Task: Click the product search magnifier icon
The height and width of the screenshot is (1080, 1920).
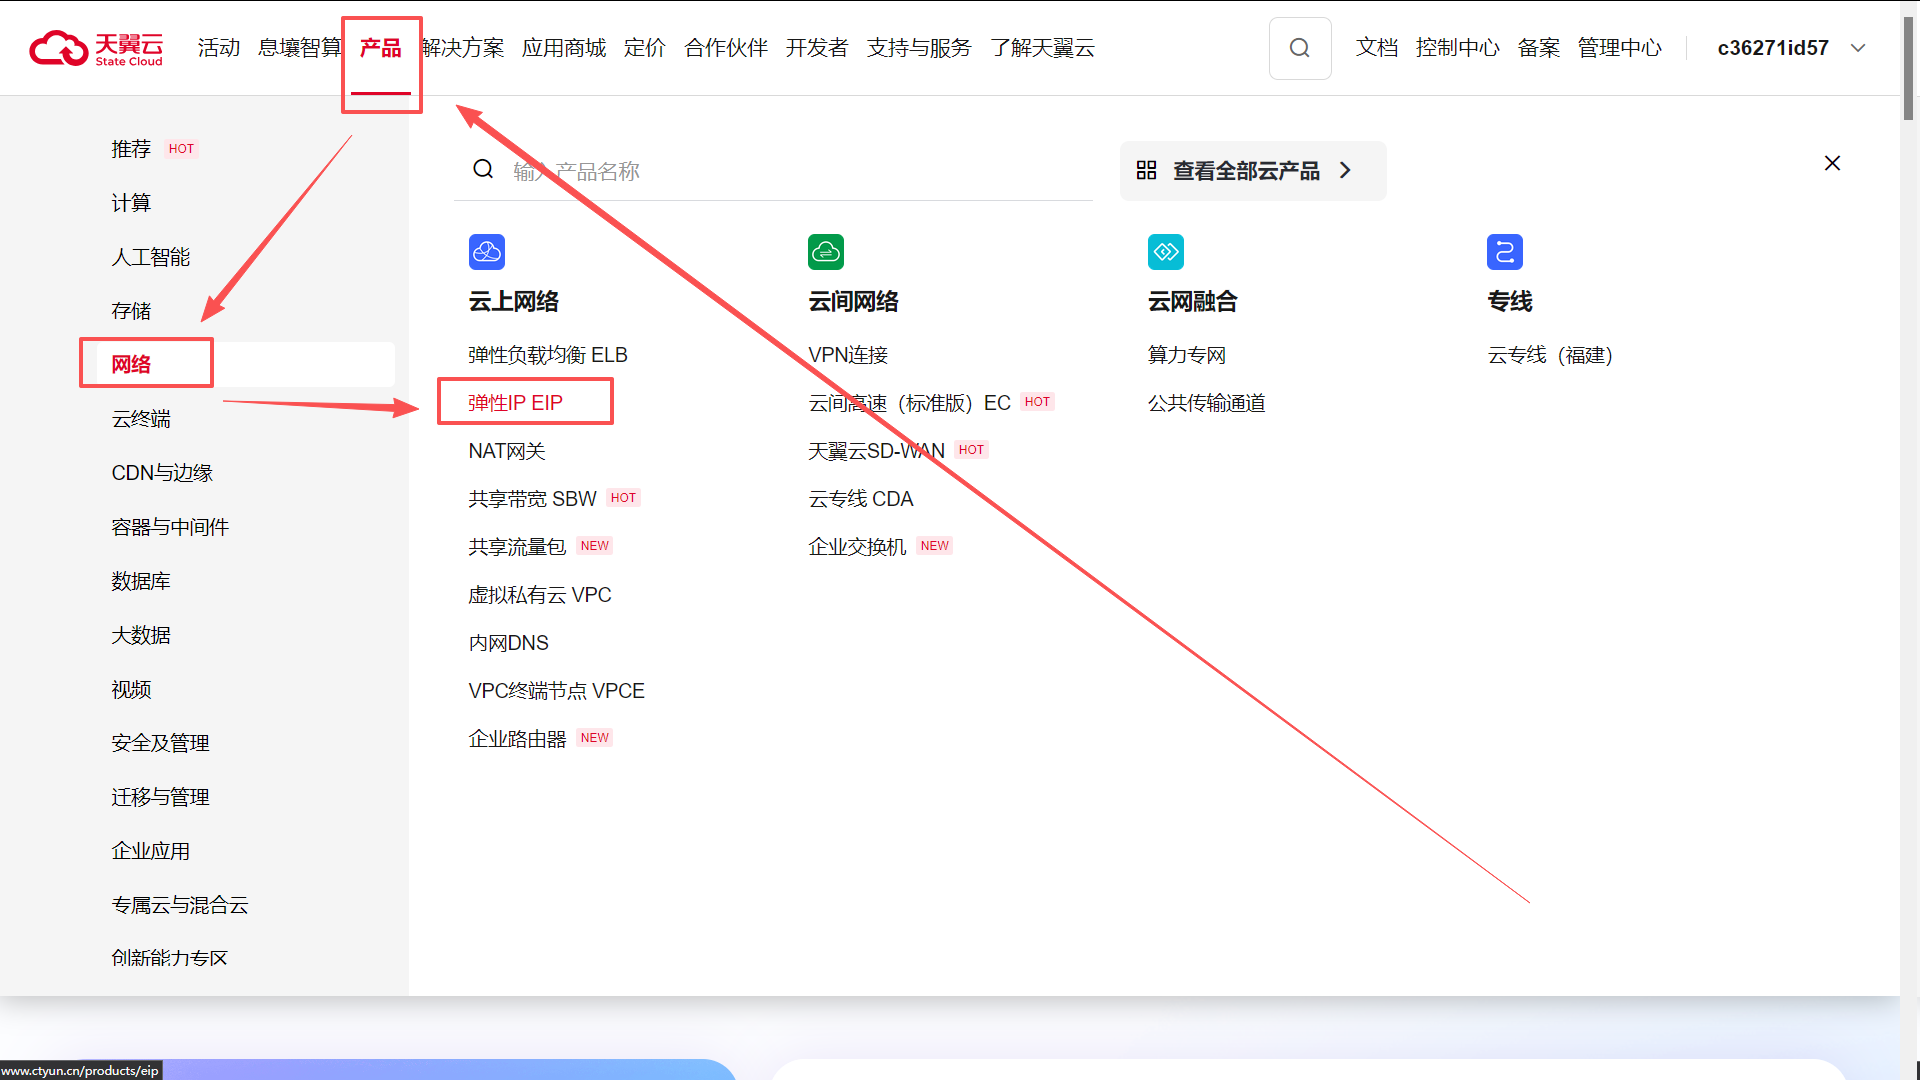Action: [x=483, y=169]
